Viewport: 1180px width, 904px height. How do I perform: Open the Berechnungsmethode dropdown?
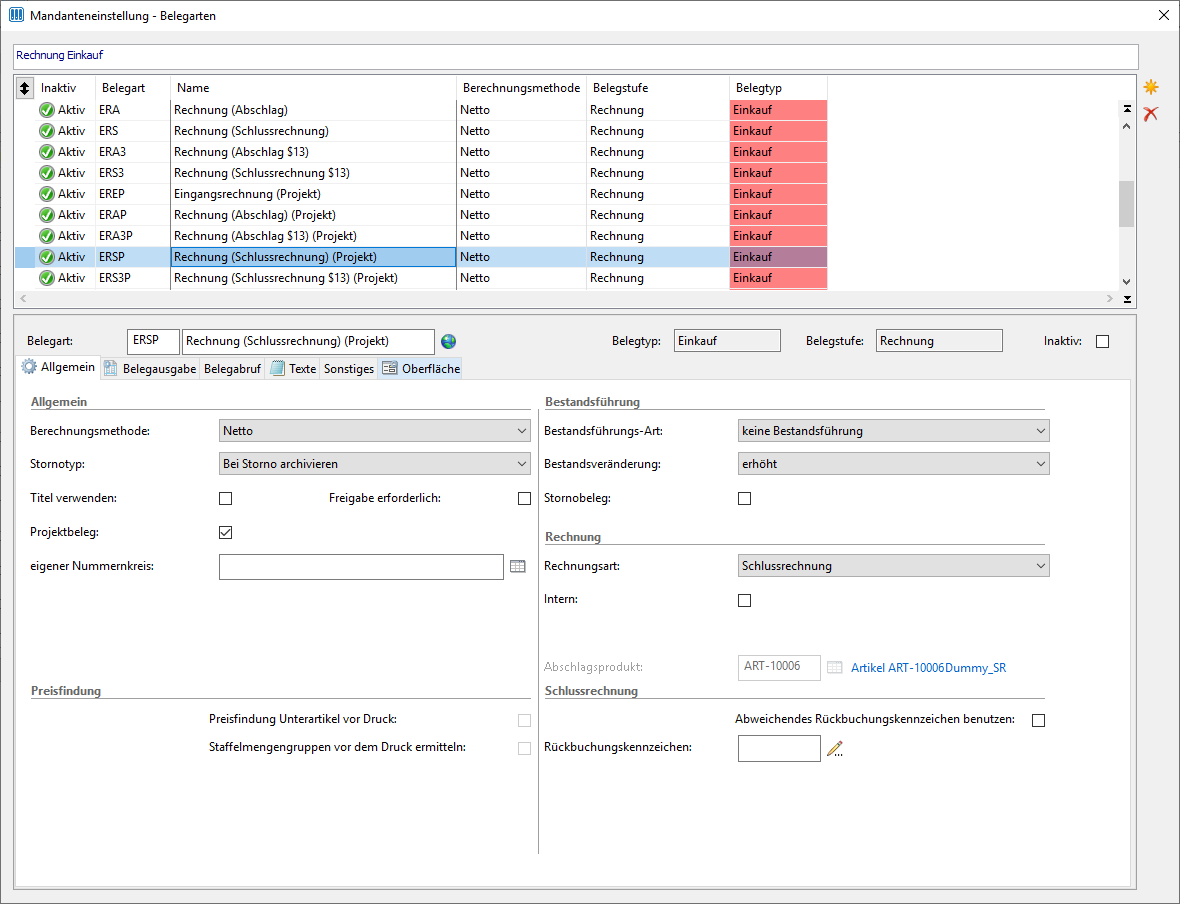click(x=375, y=431)
